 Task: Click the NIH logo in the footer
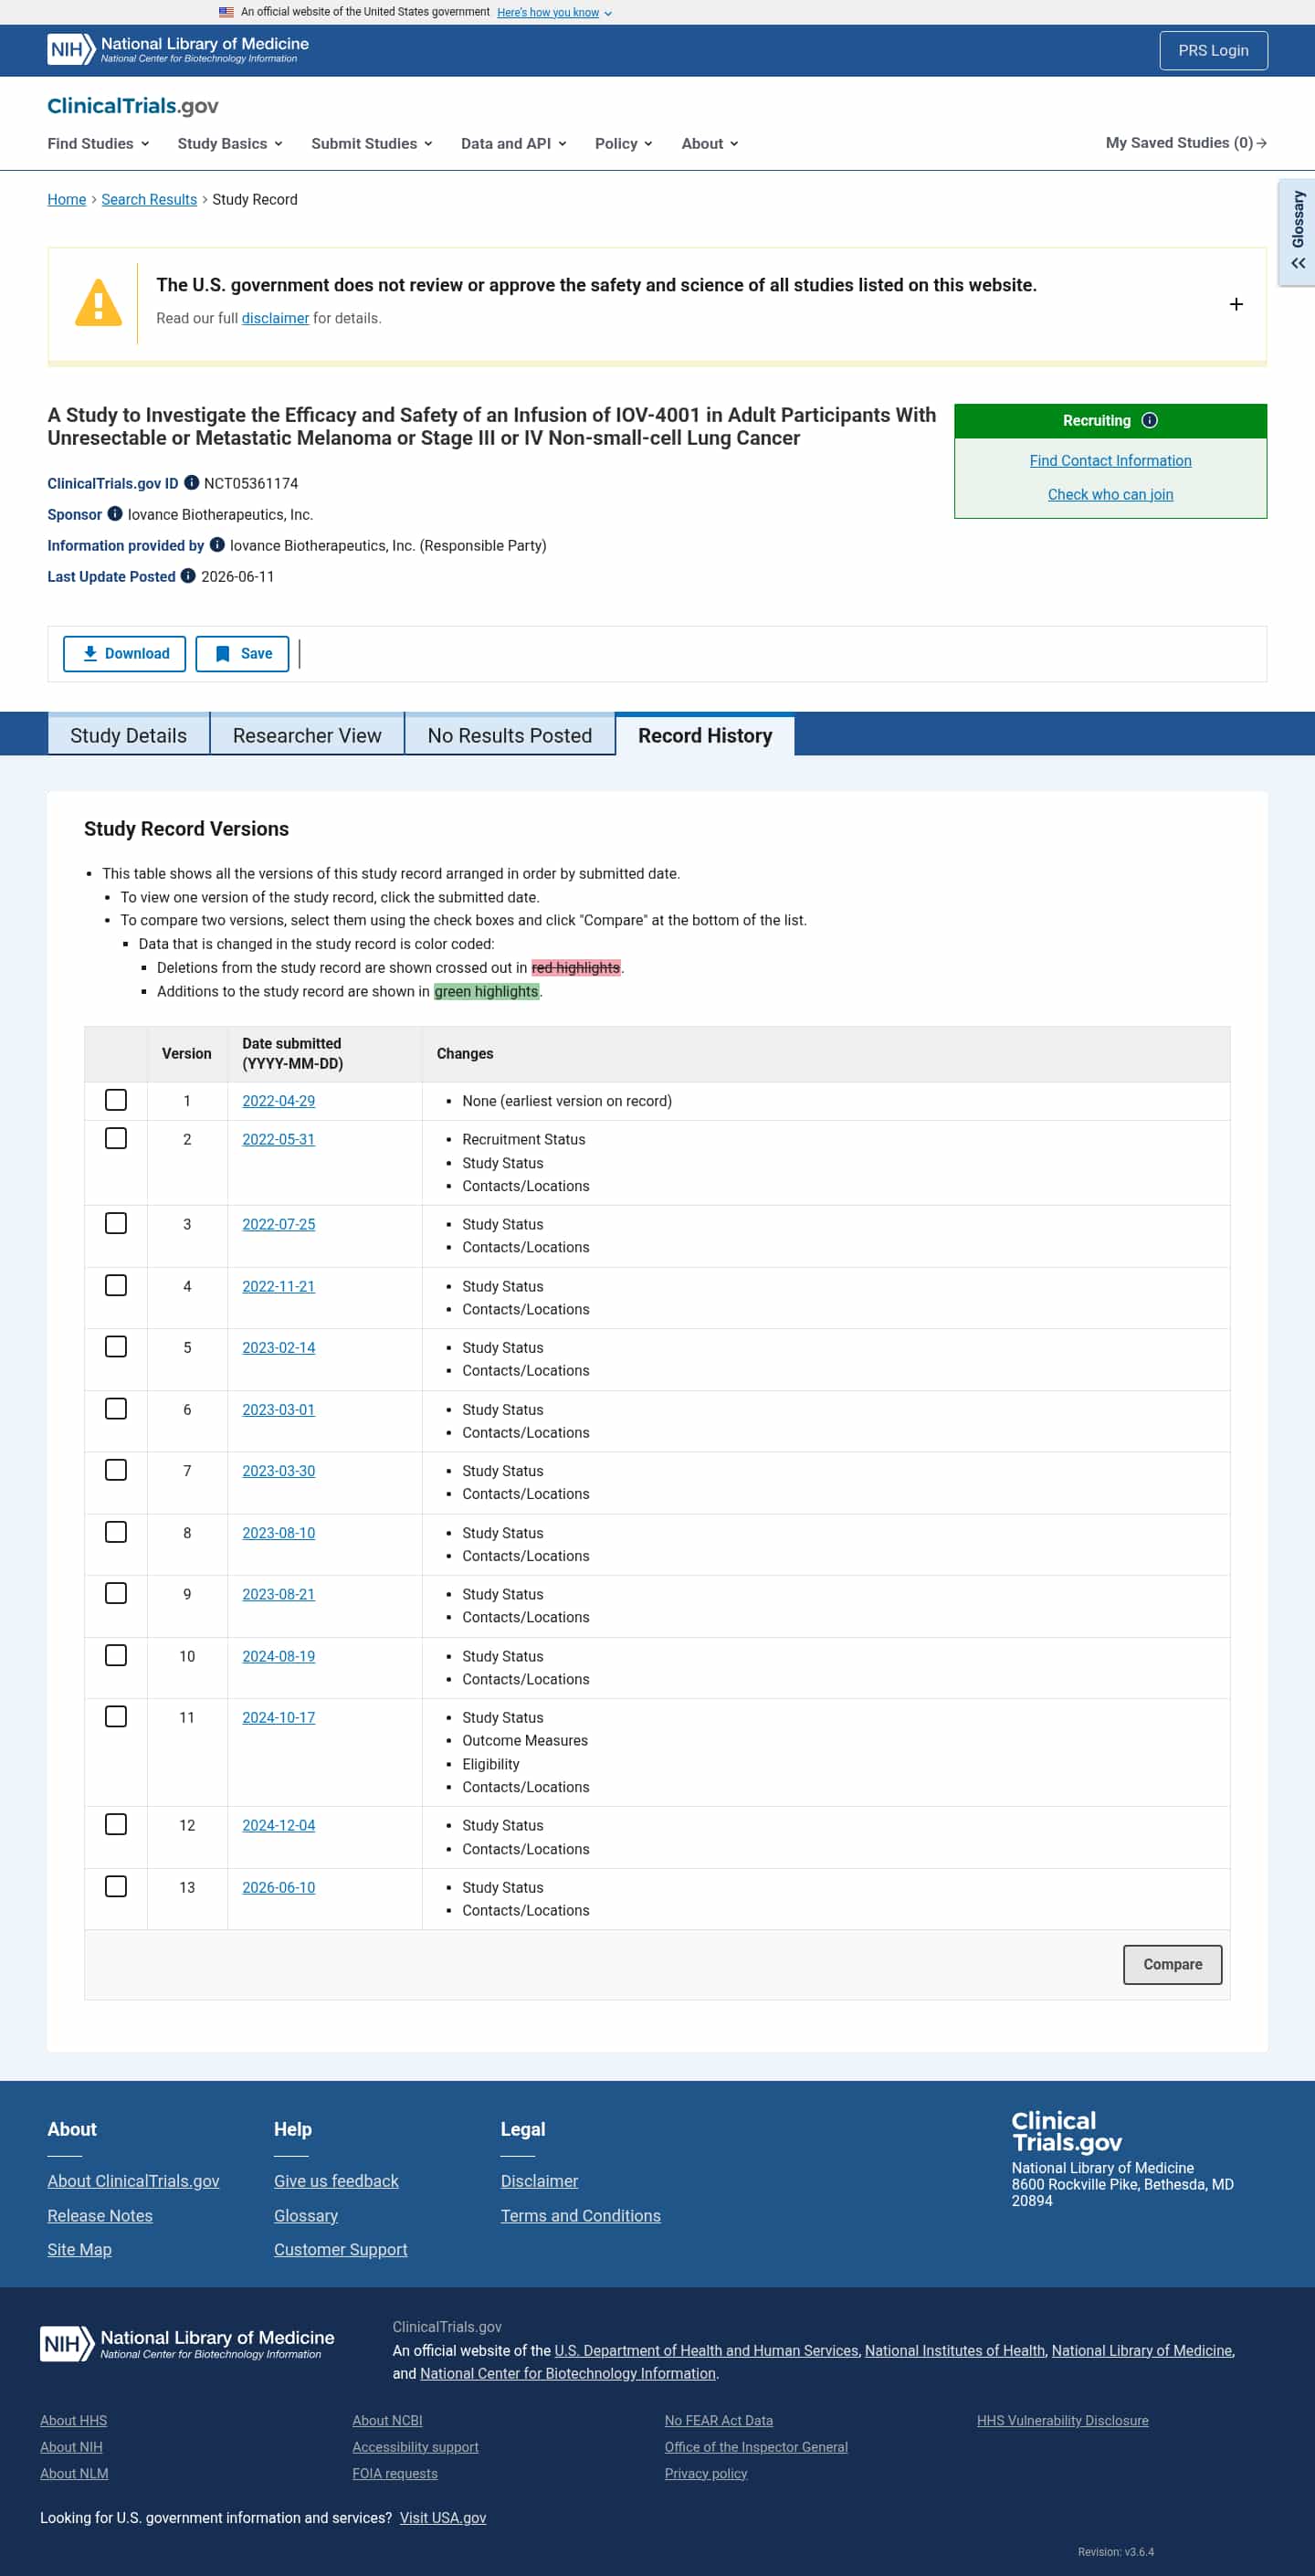tap(187, 2343)
